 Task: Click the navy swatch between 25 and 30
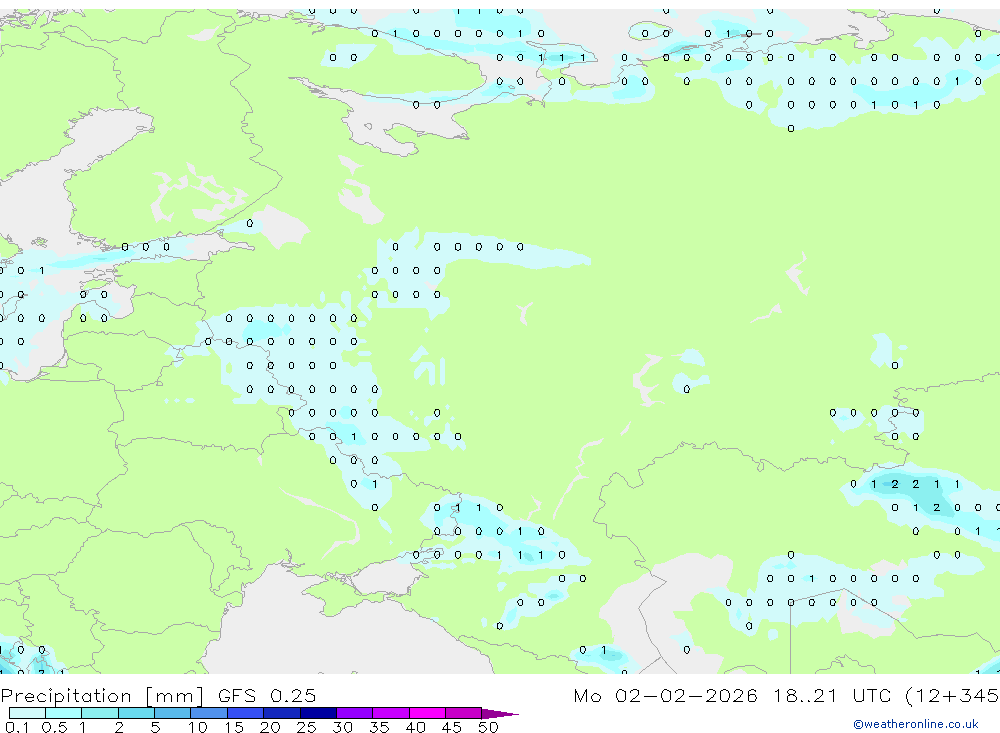point(318,713)
